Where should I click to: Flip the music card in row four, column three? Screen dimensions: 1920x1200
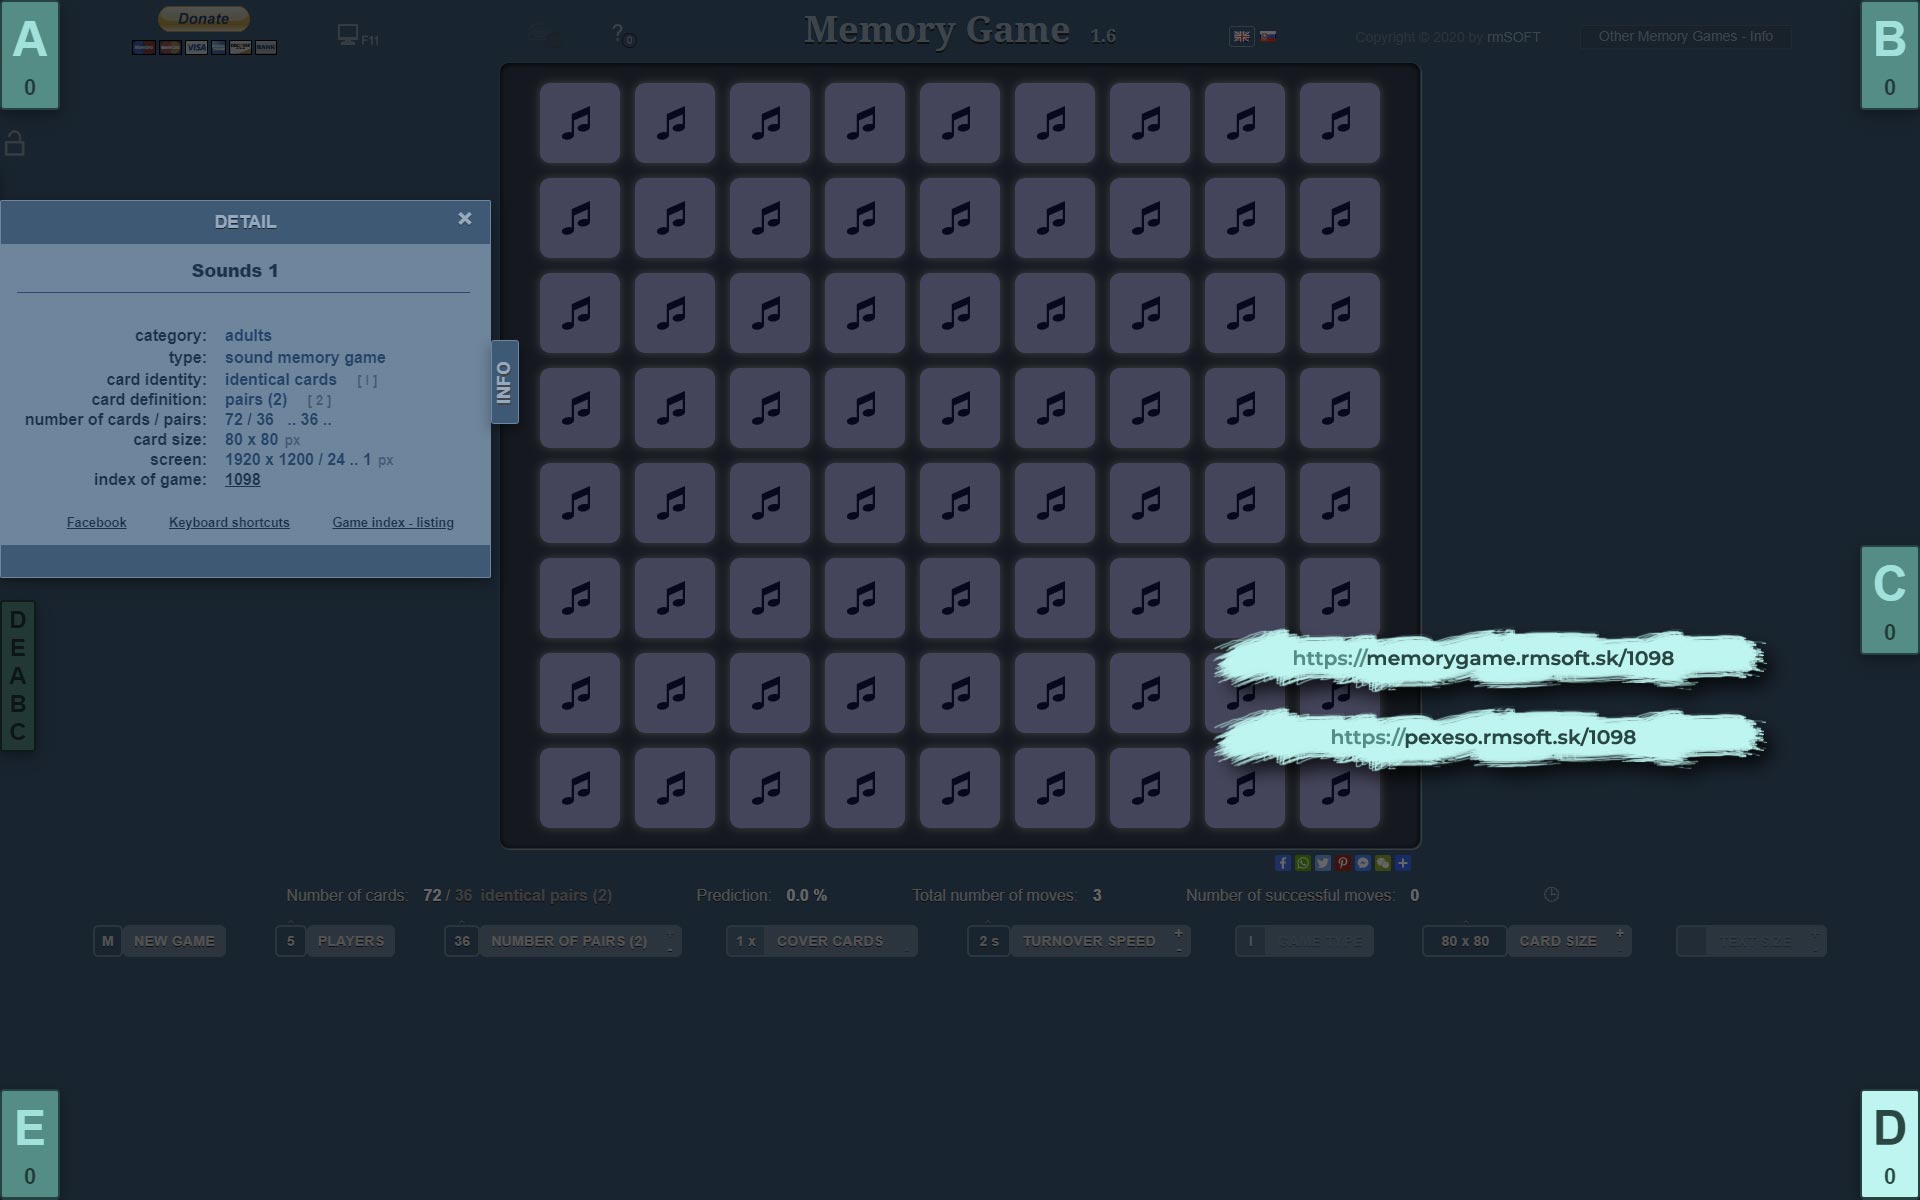[770, 408]
